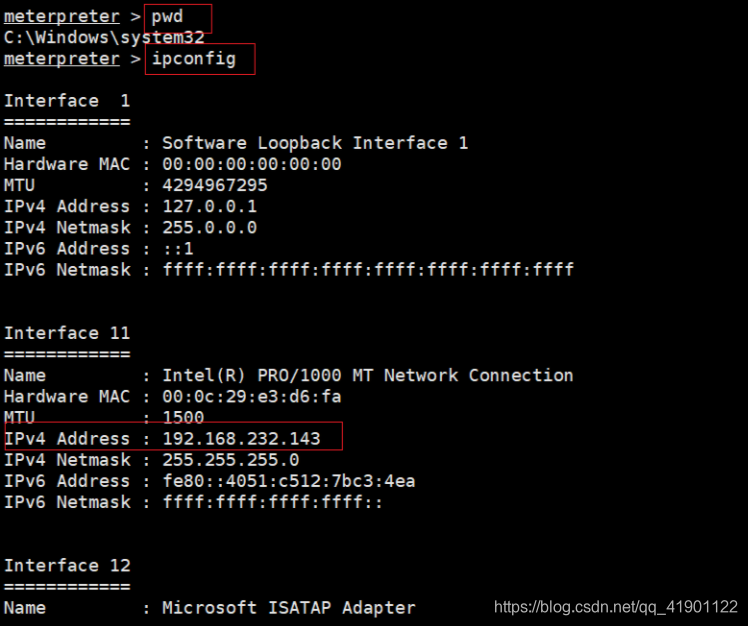Click the pwd command text

coord(167,17)
